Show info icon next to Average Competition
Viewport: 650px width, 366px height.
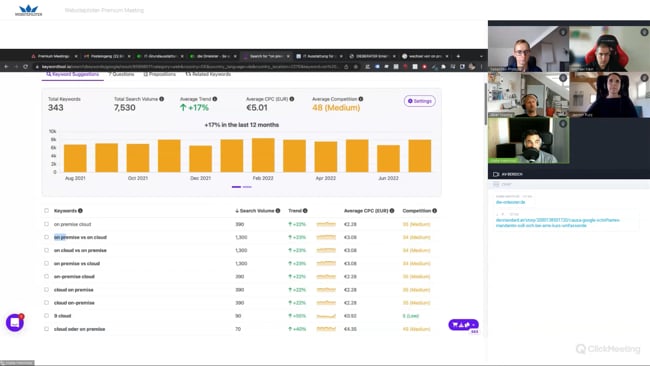click(x=361, y=99)
